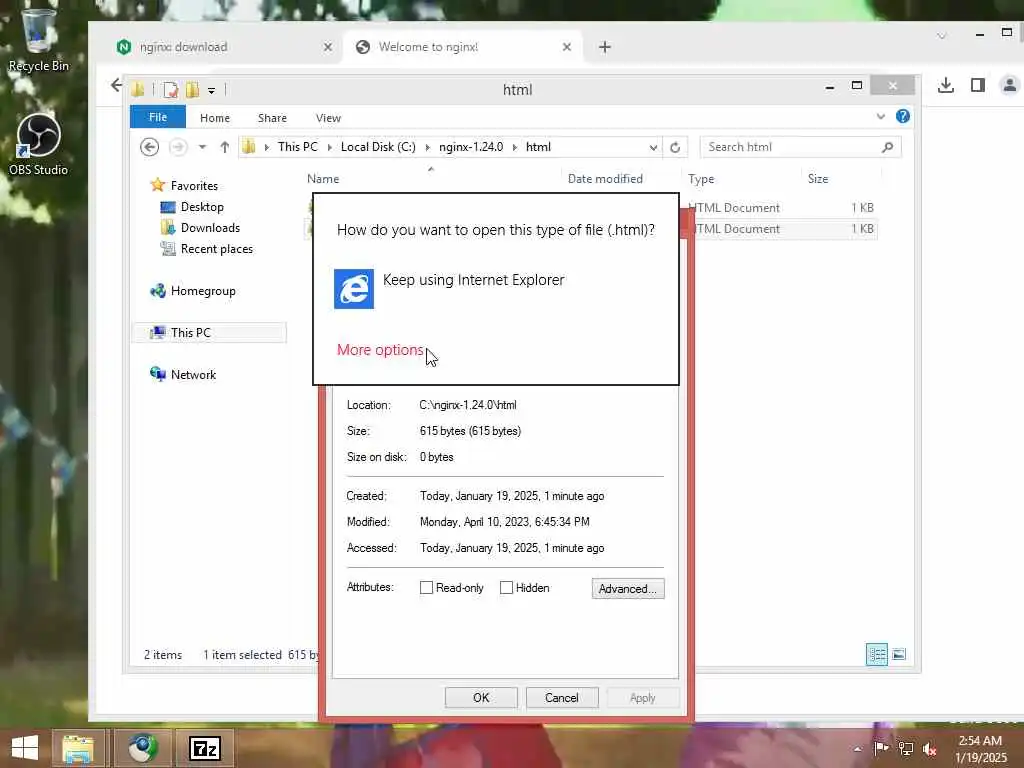
Task: Toggle the Hidden attribute checkbox
Action: click(506, 588)
